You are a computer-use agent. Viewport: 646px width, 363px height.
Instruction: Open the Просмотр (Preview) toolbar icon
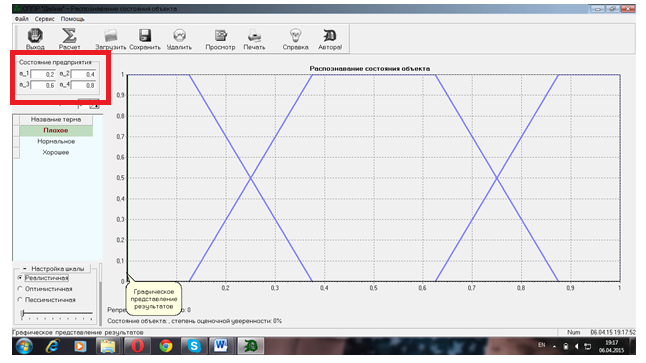220,35
